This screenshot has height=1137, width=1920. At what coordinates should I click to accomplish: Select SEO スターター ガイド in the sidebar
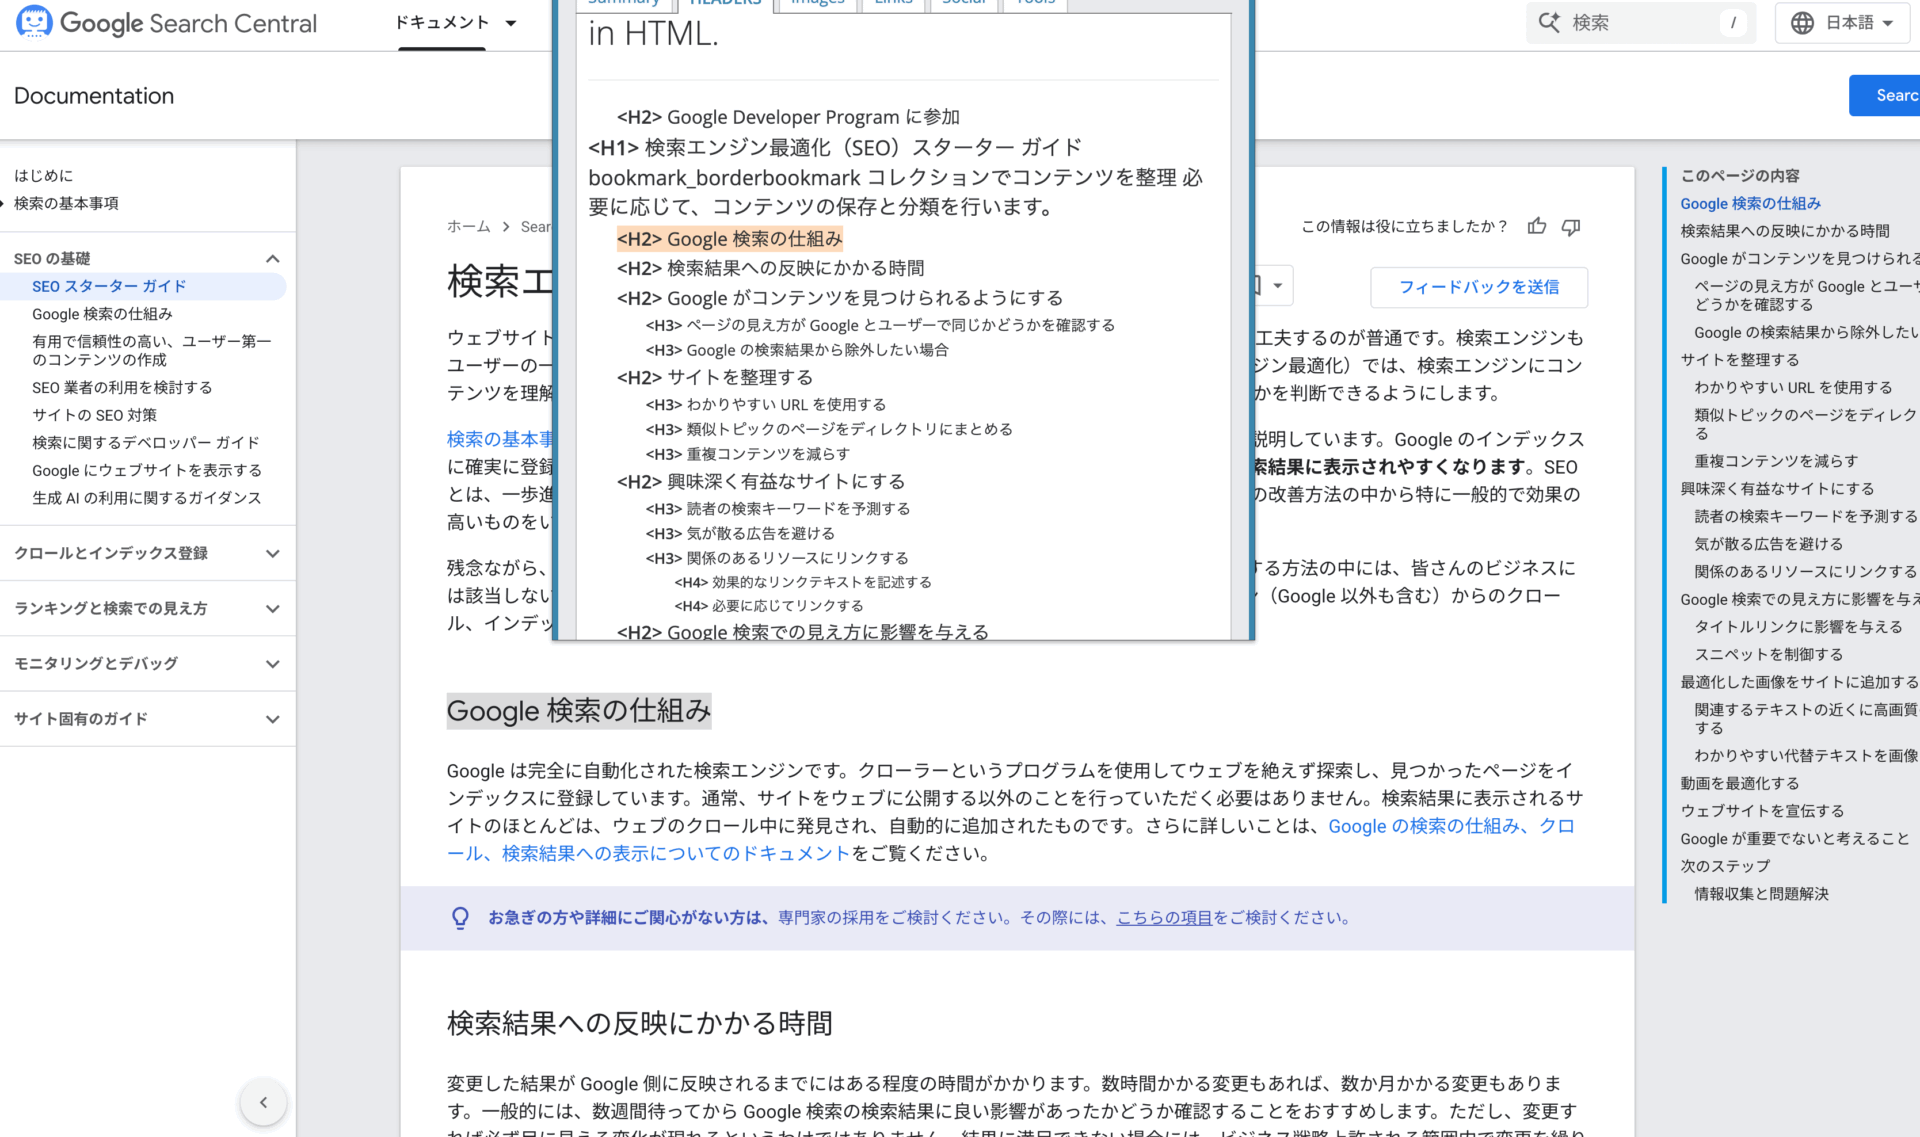[x=108, y=286]
